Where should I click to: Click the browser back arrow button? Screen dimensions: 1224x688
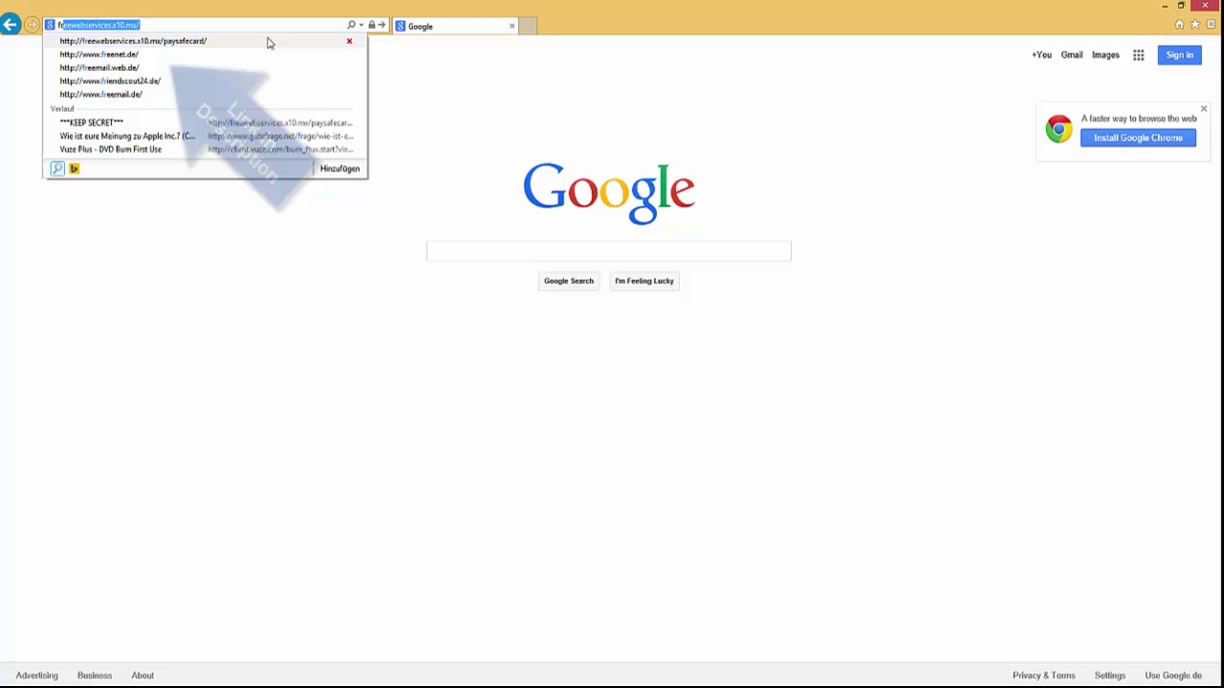pyautogui.click(x=11, y=25)
